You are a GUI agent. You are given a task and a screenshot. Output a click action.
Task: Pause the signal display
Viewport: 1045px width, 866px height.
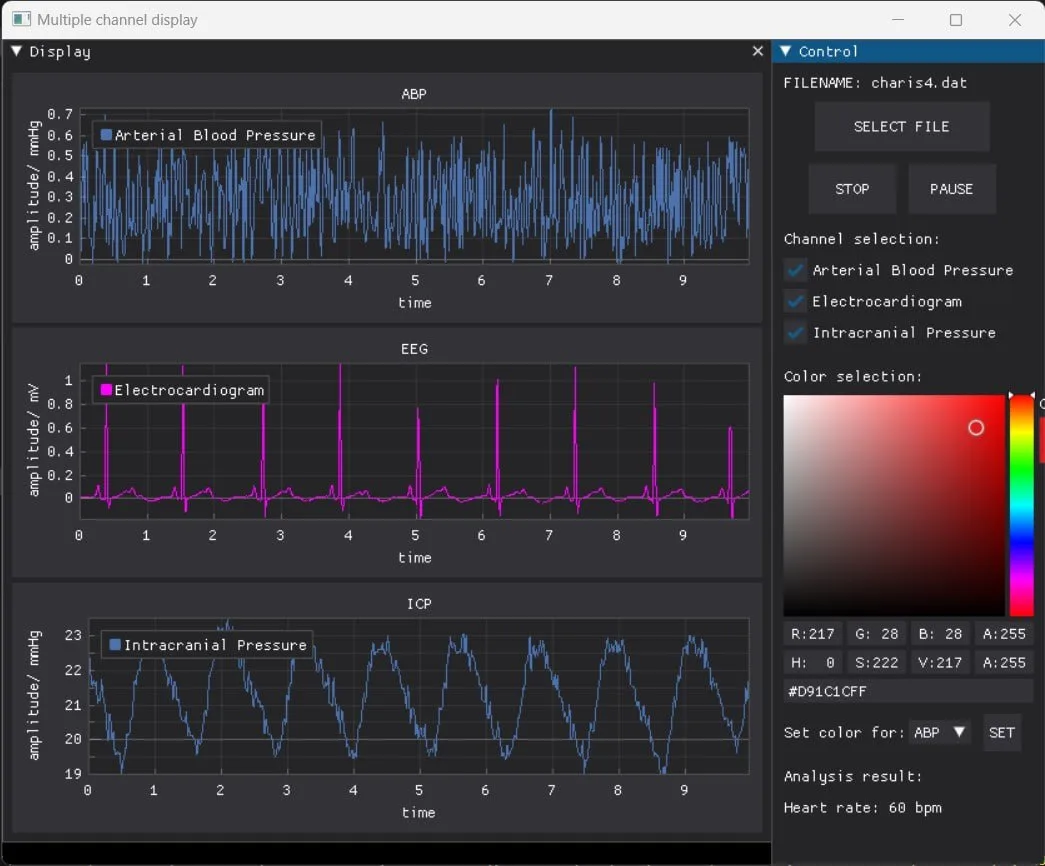952,189
